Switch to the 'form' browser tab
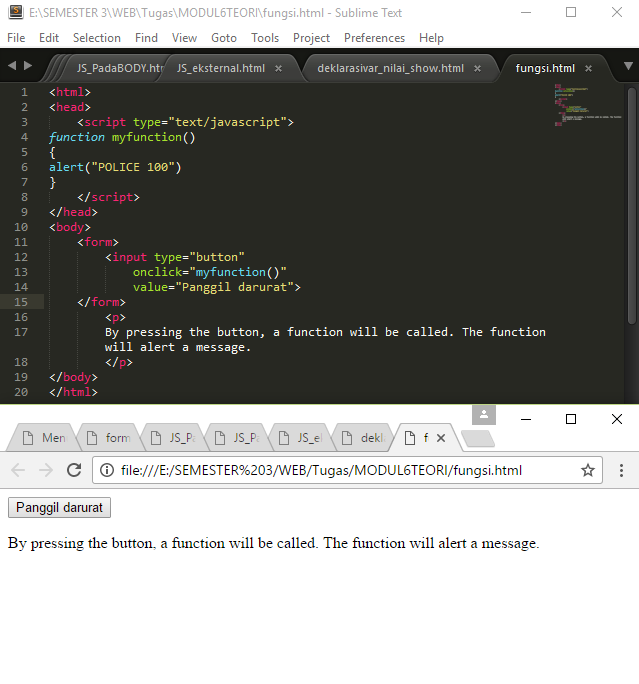The width and height of the screenshot is (639, 684). [x=110, y=438]
